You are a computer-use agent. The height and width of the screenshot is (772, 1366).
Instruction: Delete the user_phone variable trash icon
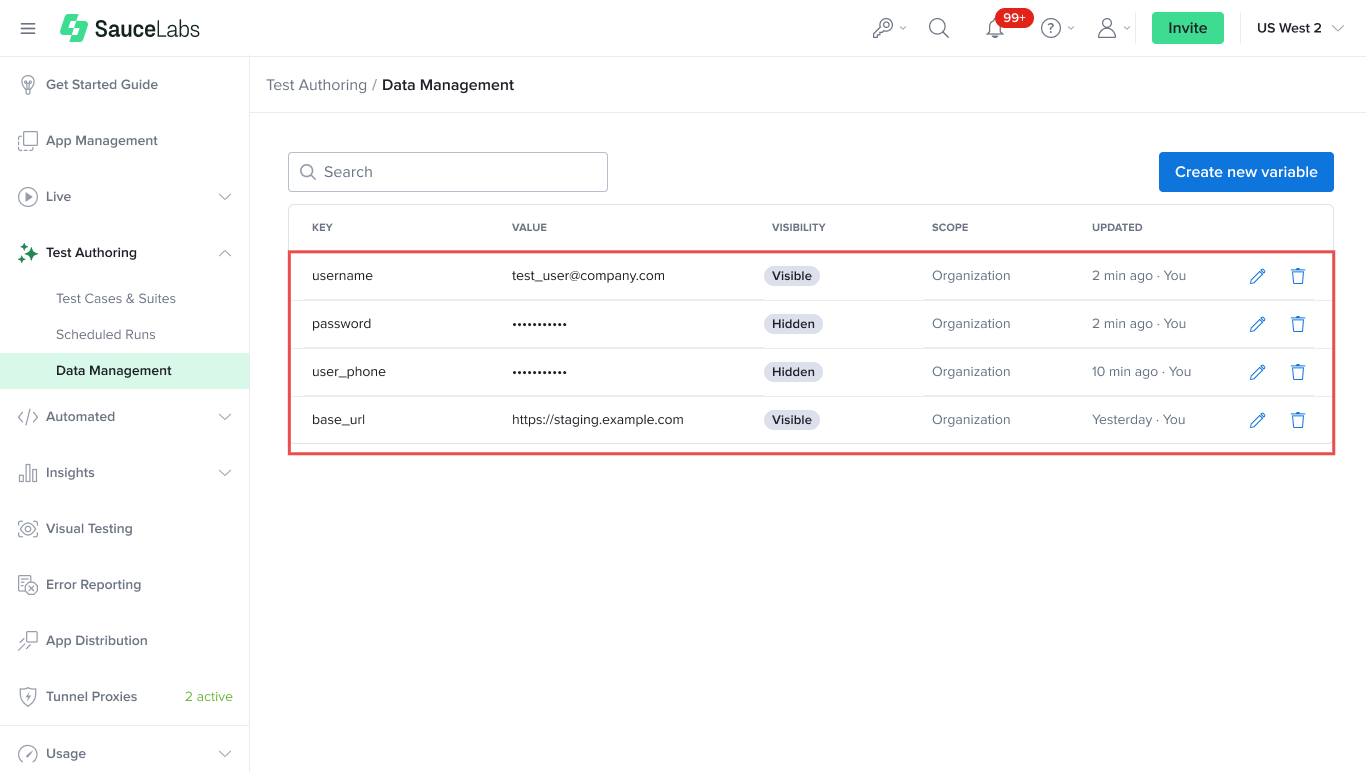1298,372
